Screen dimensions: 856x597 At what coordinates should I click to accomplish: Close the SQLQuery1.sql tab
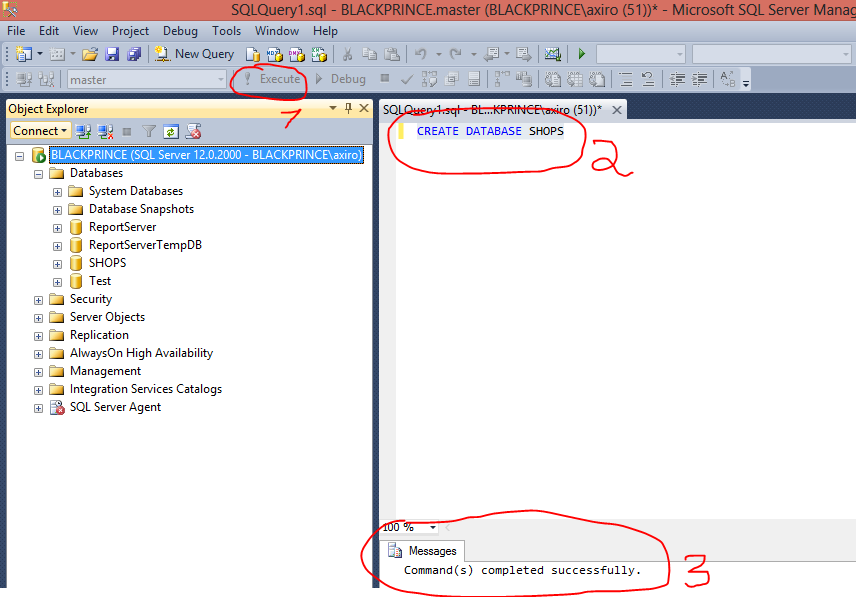pos(617,110)
